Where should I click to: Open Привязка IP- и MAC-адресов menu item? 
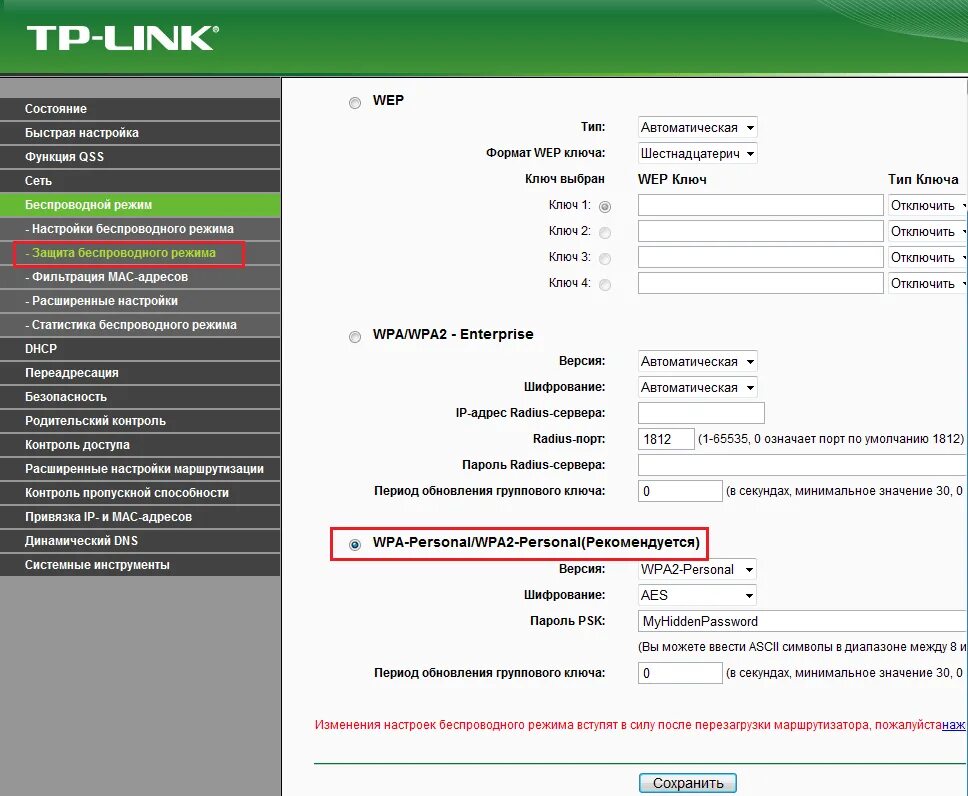point(140,517)
